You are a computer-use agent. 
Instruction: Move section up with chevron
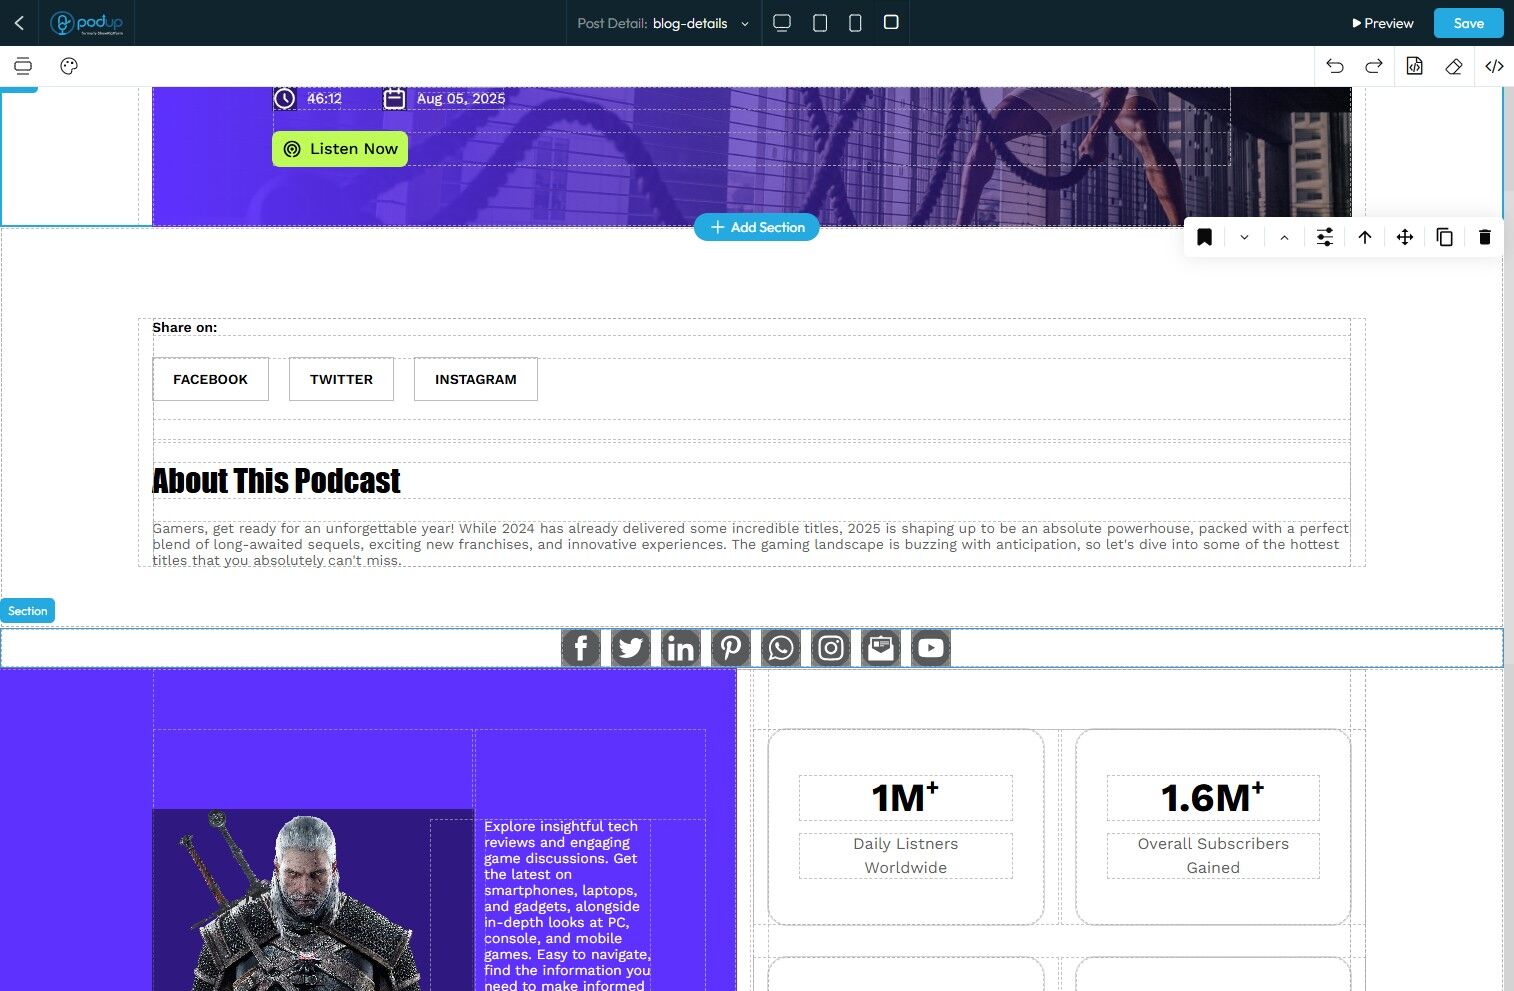coord(1284,237)
